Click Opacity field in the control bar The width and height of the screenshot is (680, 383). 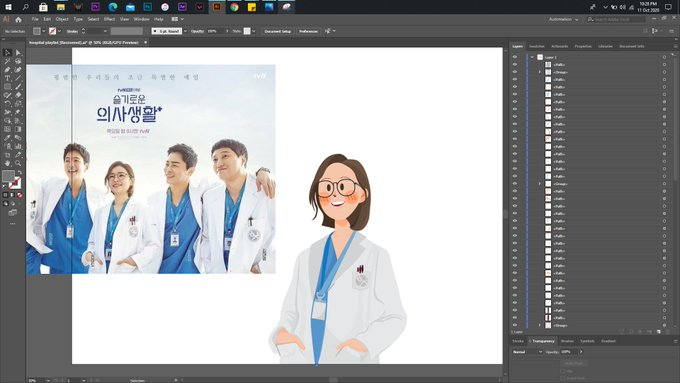[216, 31]
